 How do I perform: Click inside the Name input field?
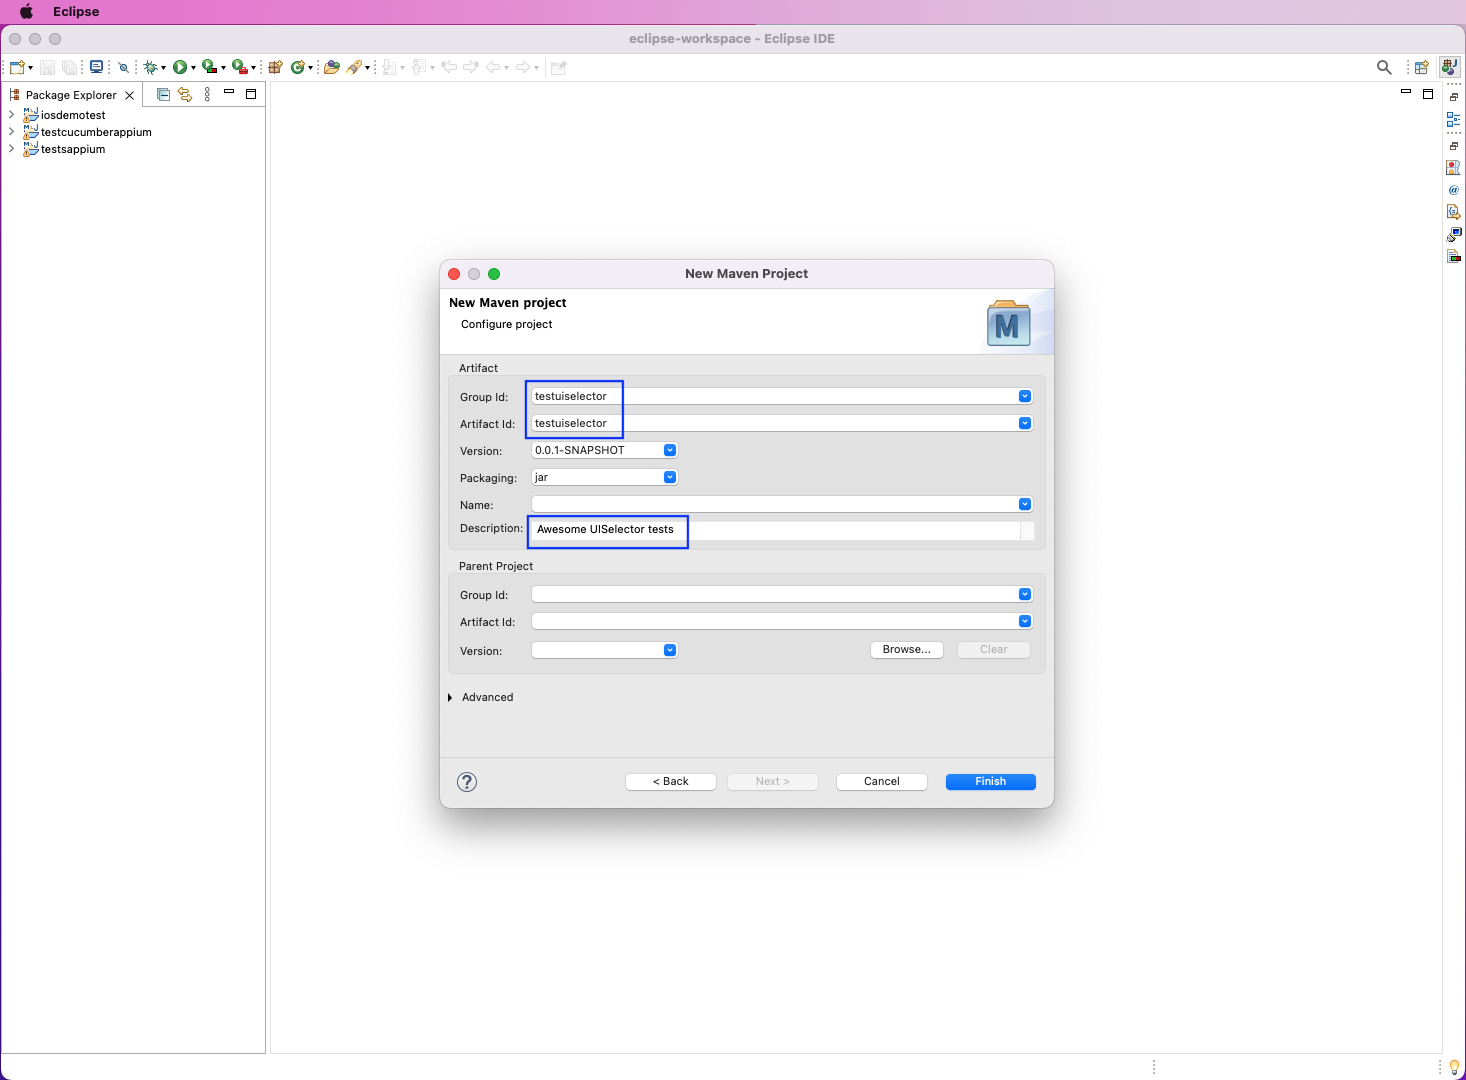click(770, 504)
